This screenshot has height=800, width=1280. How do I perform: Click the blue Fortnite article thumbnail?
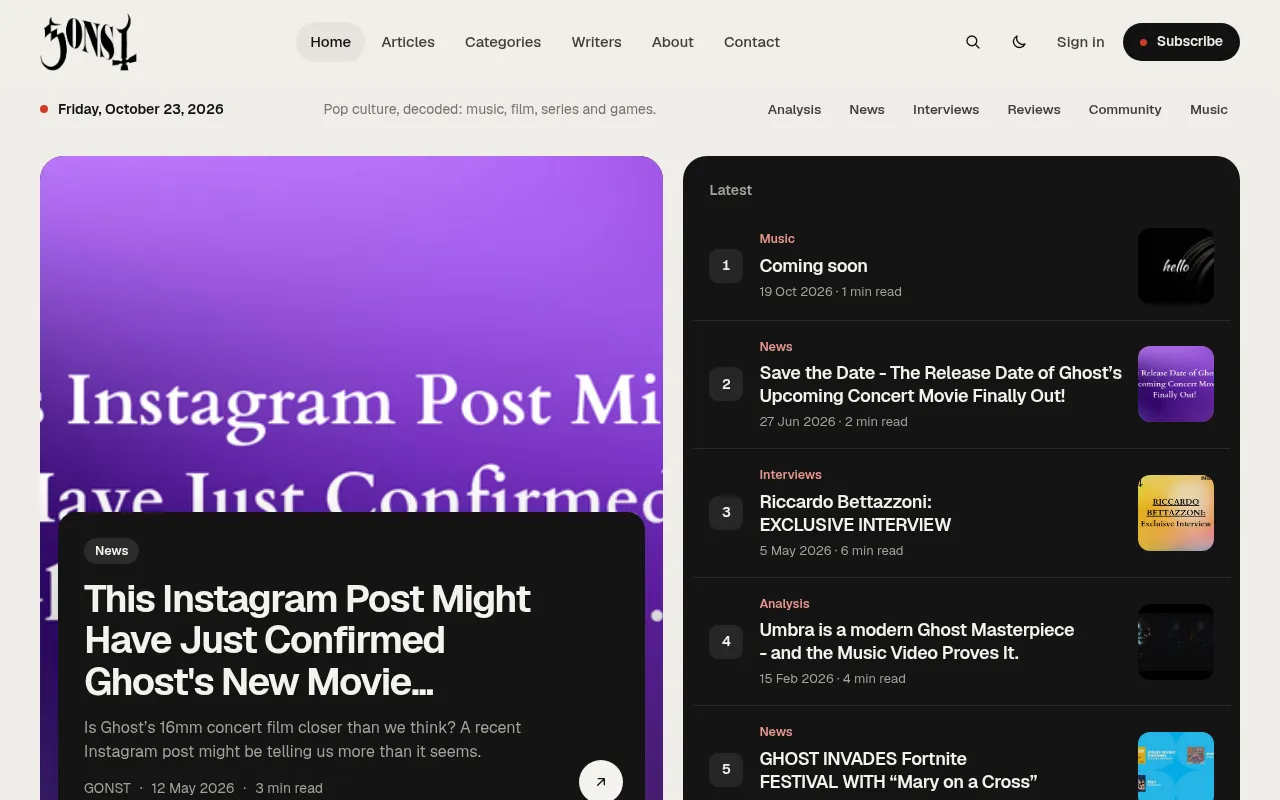[x=1176, y=766]
